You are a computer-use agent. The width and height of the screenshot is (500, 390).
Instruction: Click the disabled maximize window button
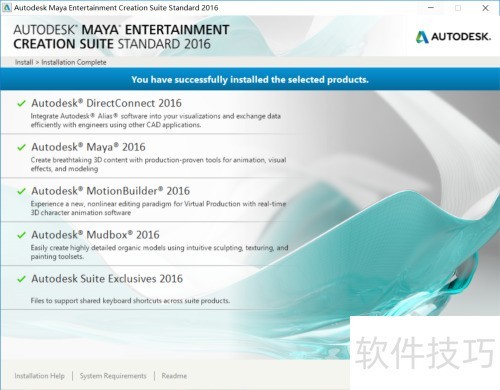pyautogui.click(x=458, y=7)
